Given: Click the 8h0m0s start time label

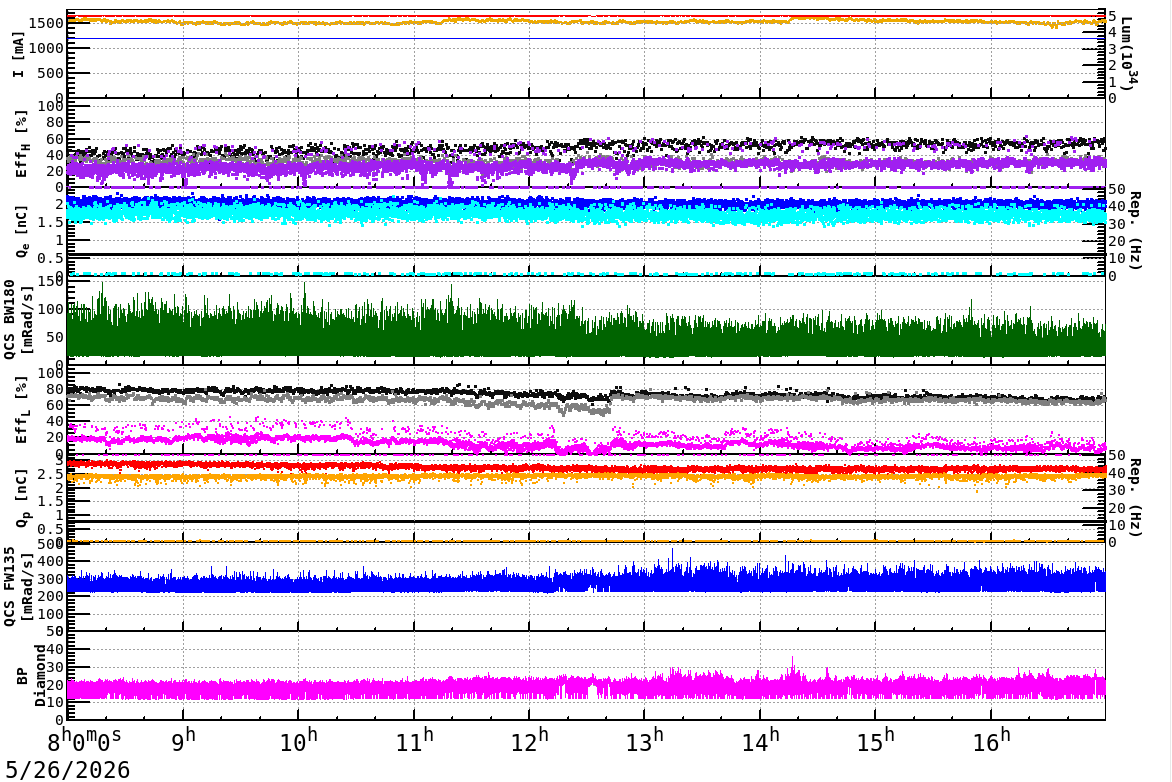Looking at the screenshot, I should click(x=84, y=740).
